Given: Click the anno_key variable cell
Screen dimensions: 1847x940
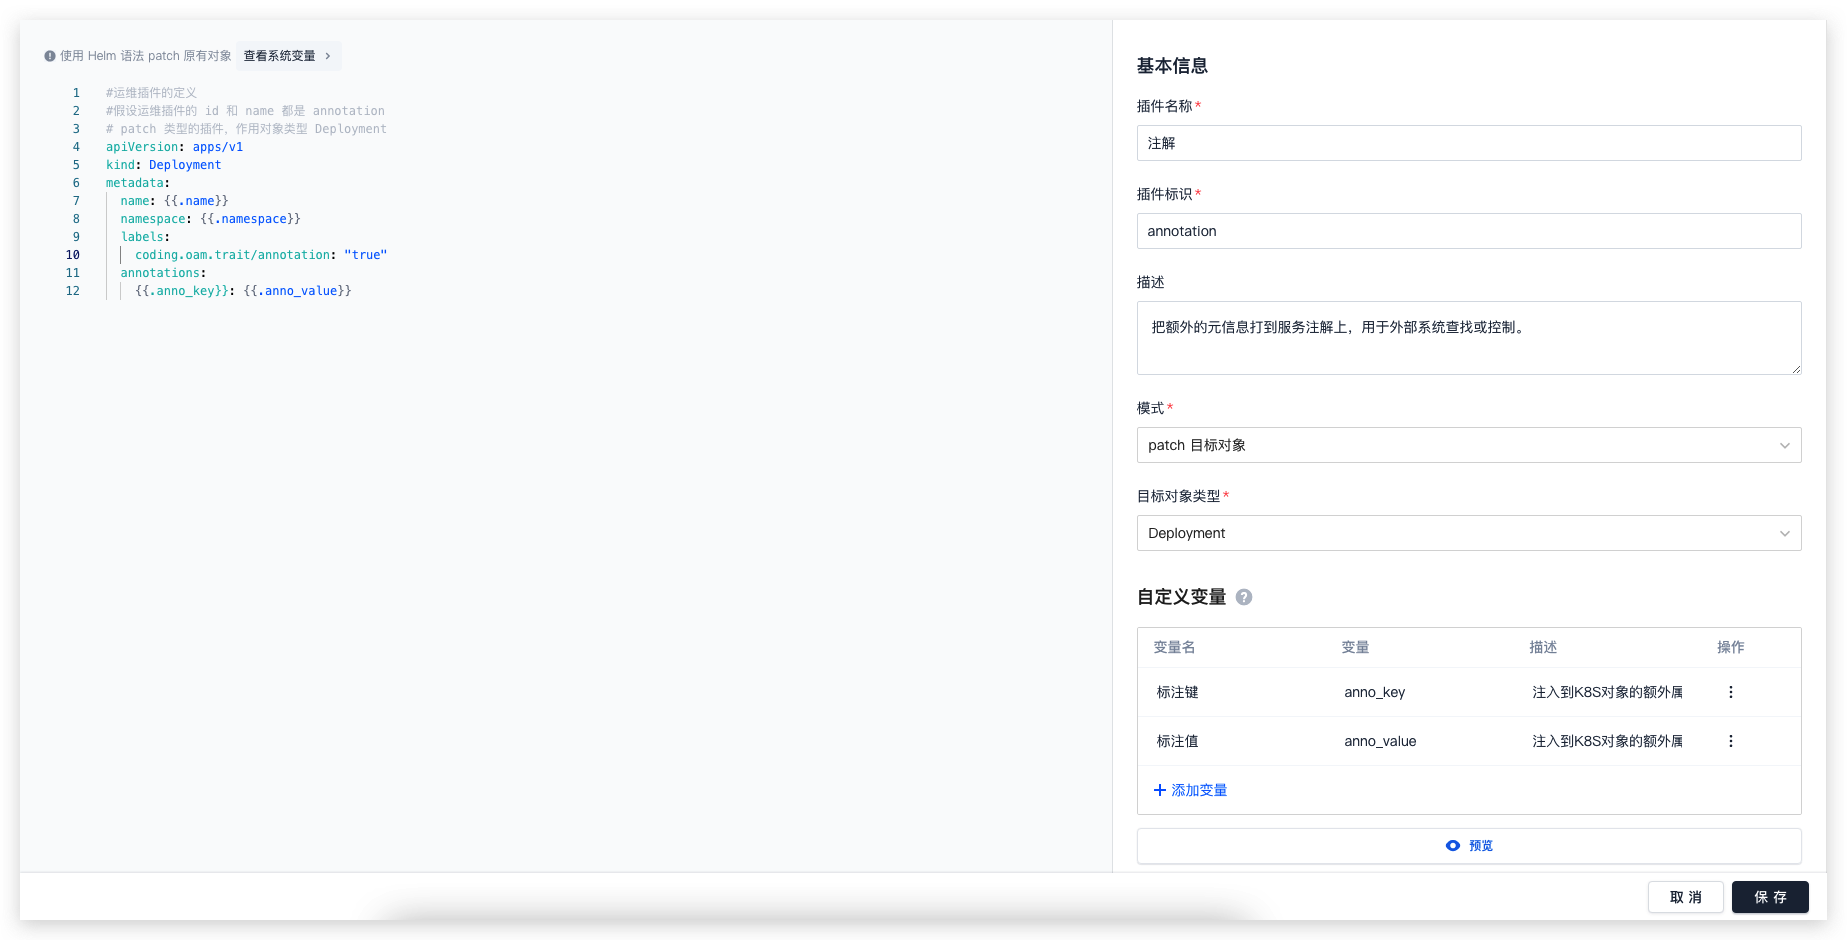Looking at the screenshot, I should 1374,692.
